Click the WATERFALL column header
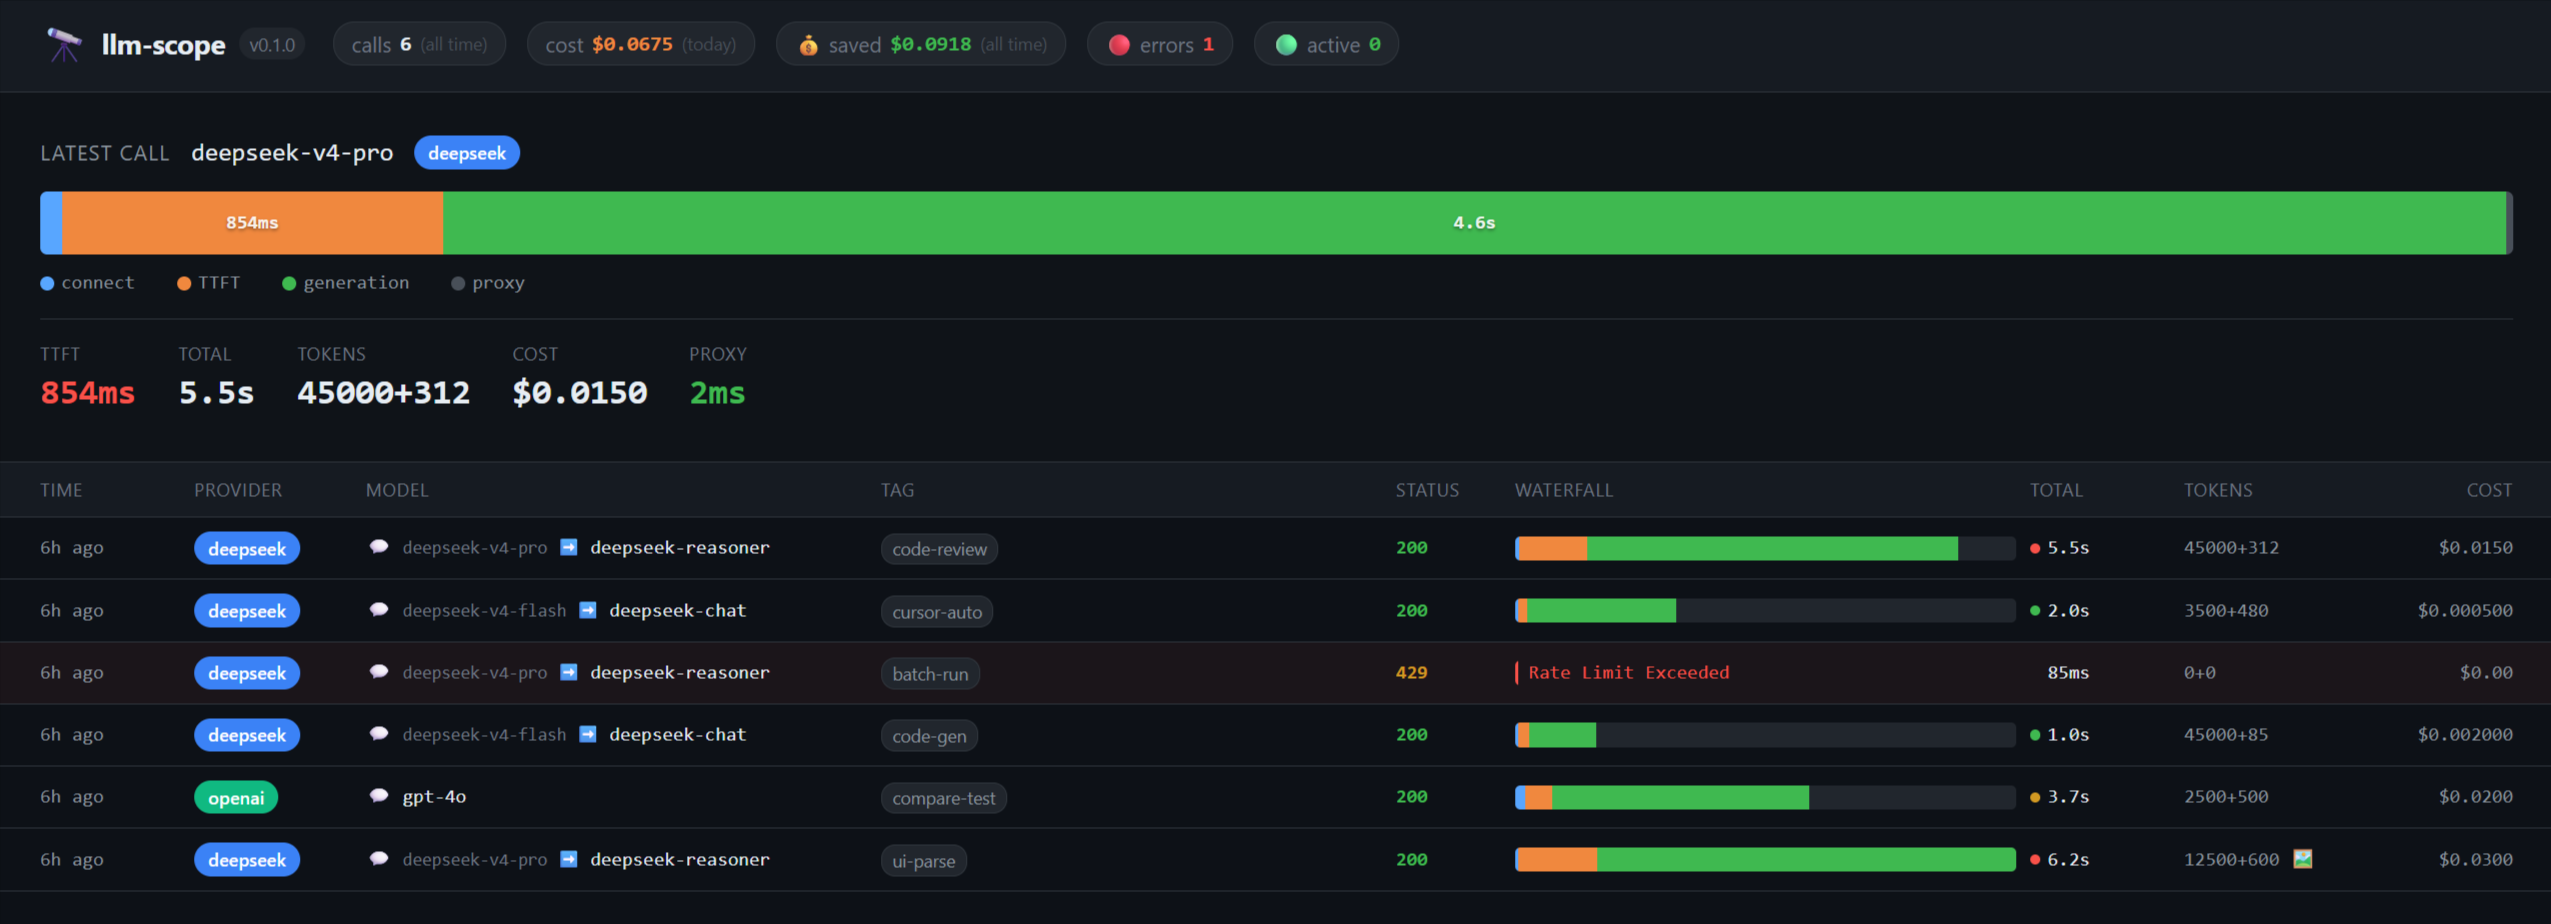This screenshot has width=2551, height=924. 1564,490
